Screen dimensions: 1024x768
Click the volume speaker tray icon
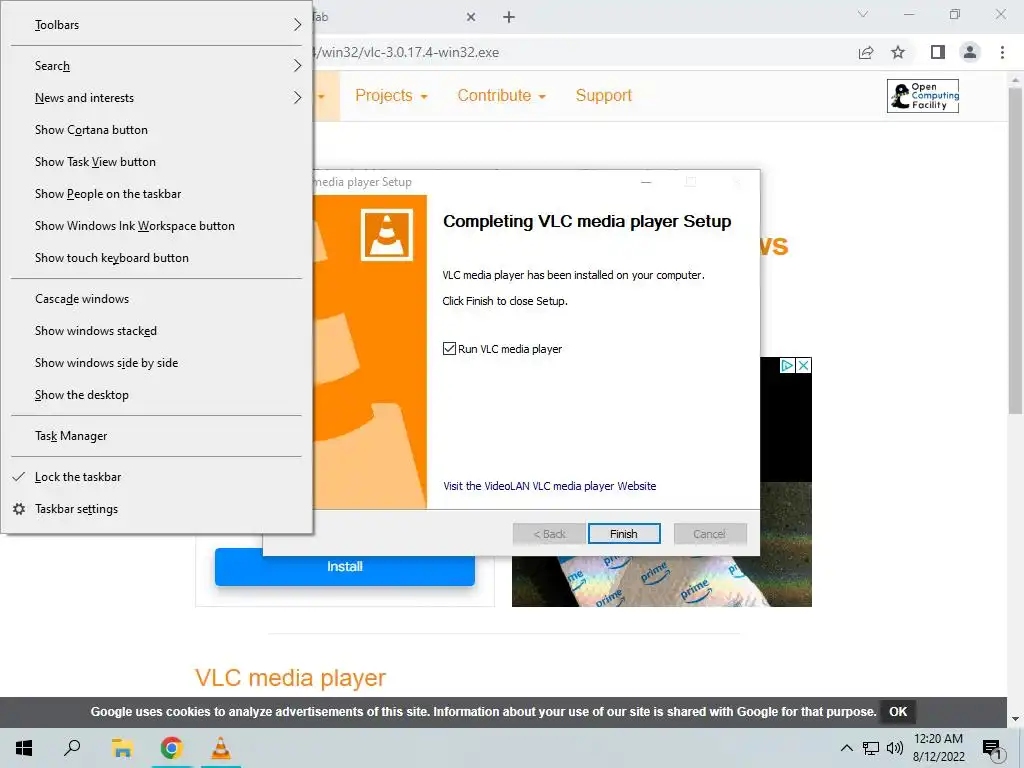[x=895, y=748]
